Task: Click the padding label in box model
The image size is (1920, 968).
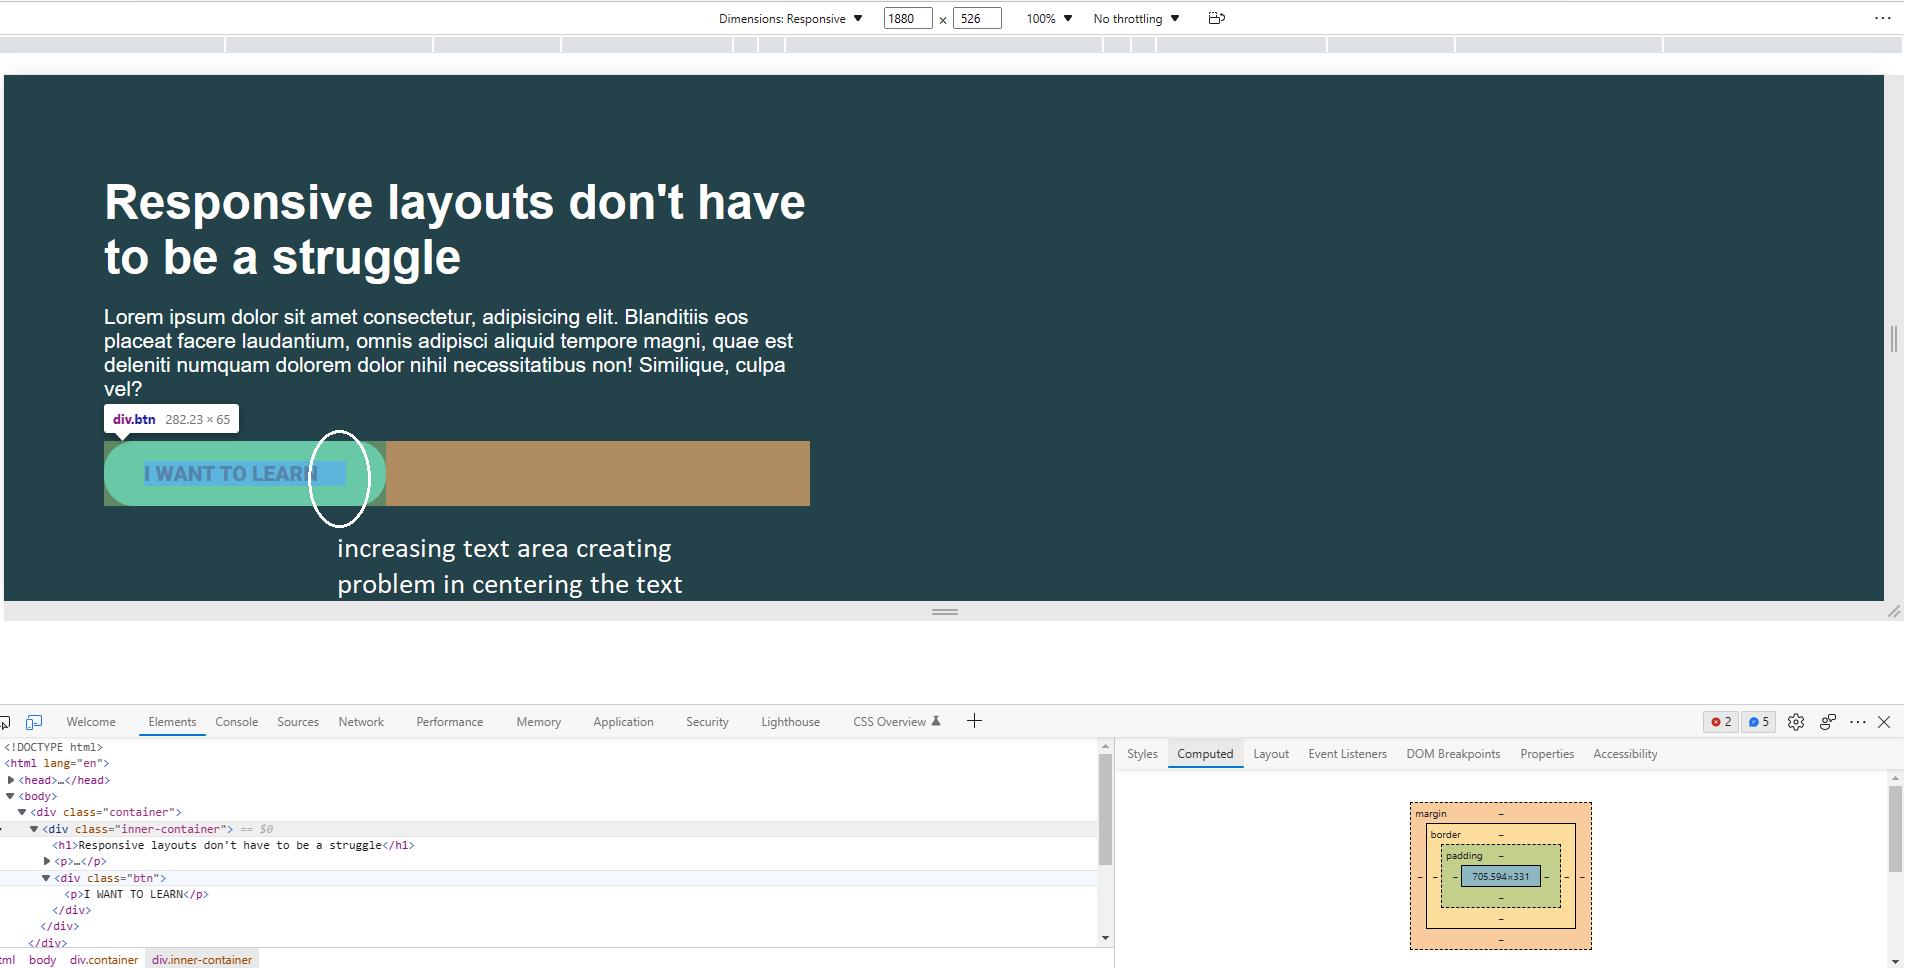Action: (1464, 856)
